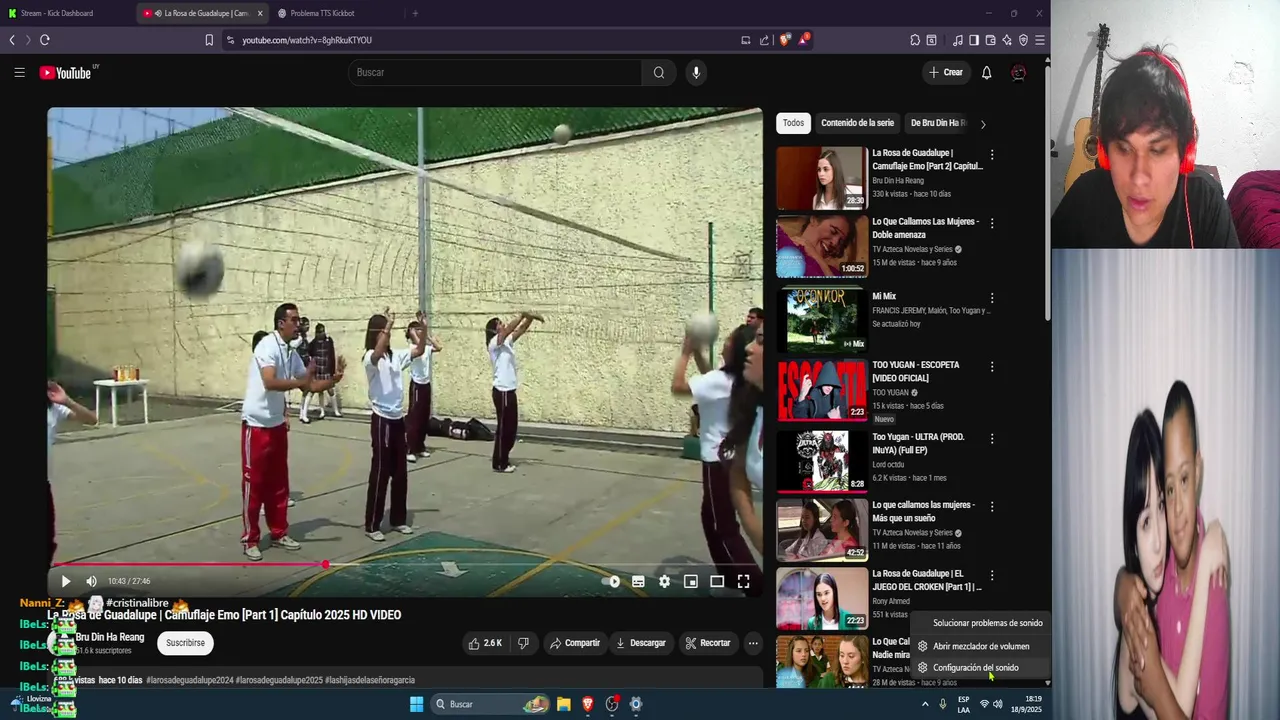Select Configuración del sonido menu item
The image size is (1280, 720).
(x=981, y=668)
